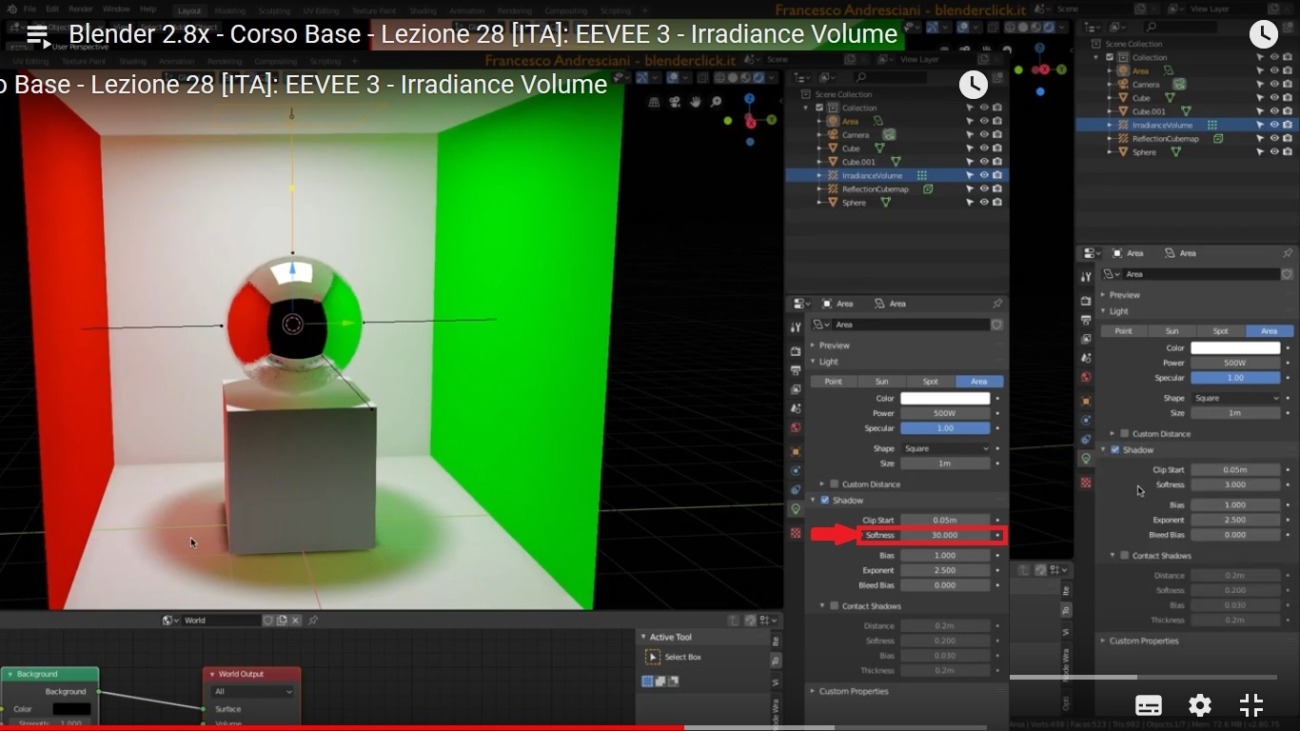The image size is (1300, 731).
Task: Switch perspective/orthographic grid icon in viewport
Action: [x=654, y=102]
